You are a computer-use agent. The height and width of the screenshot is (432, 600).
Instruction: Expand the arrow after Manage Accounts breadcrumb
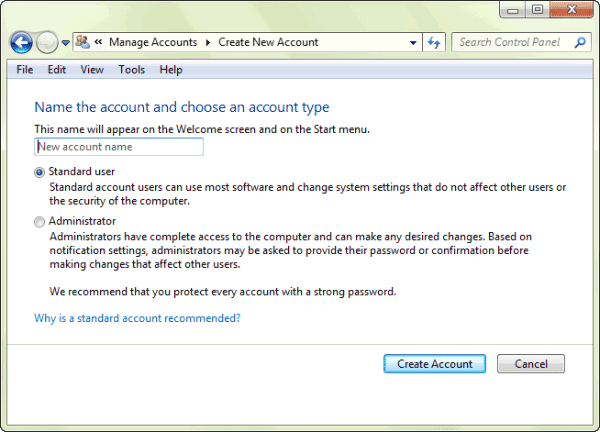point(208,42)
